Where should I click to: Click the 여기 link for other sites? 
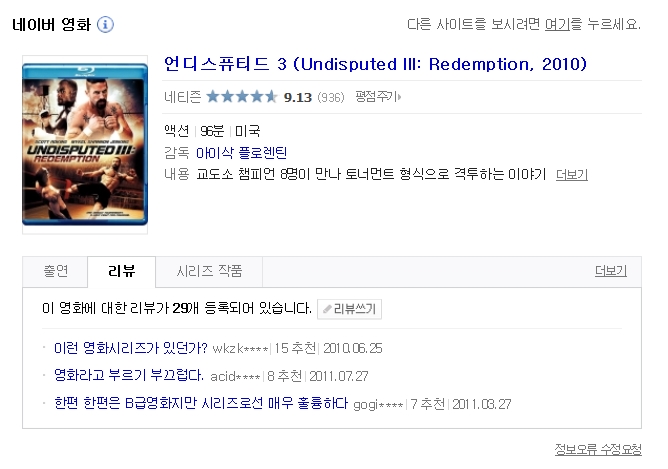(x=557, y=24)
